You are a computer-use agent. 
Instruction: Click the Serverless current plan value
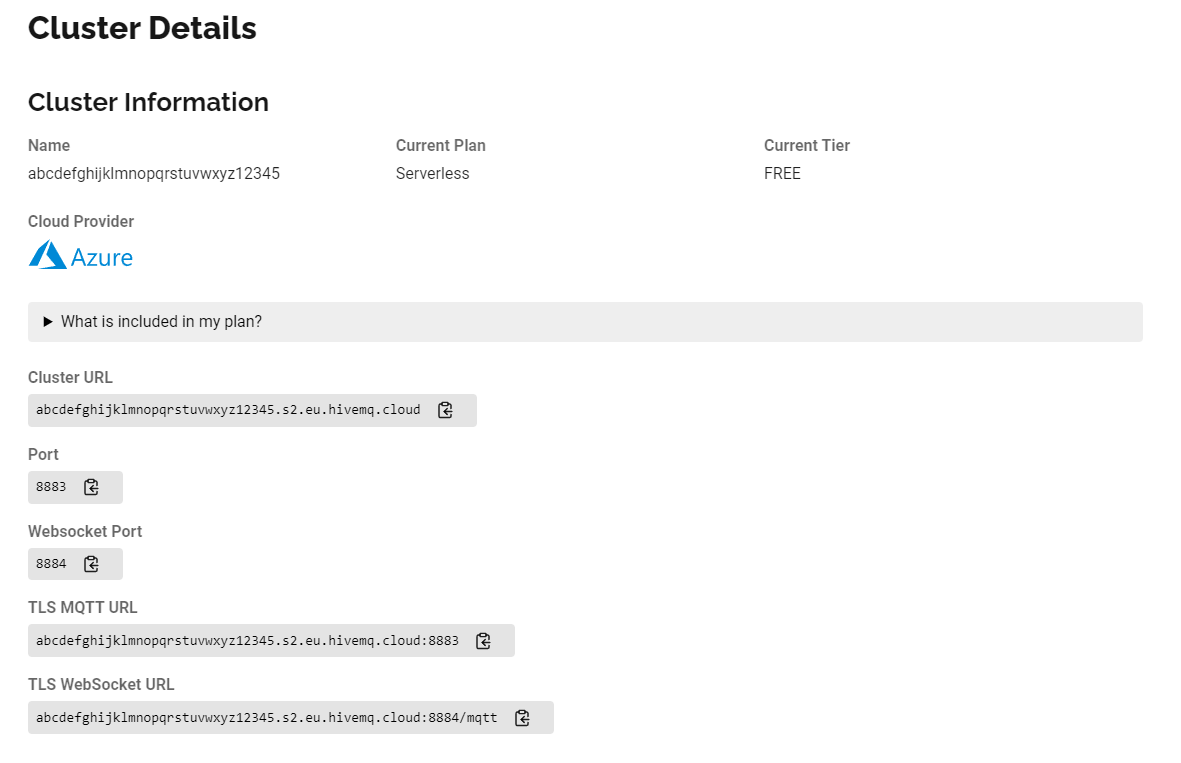432,174
